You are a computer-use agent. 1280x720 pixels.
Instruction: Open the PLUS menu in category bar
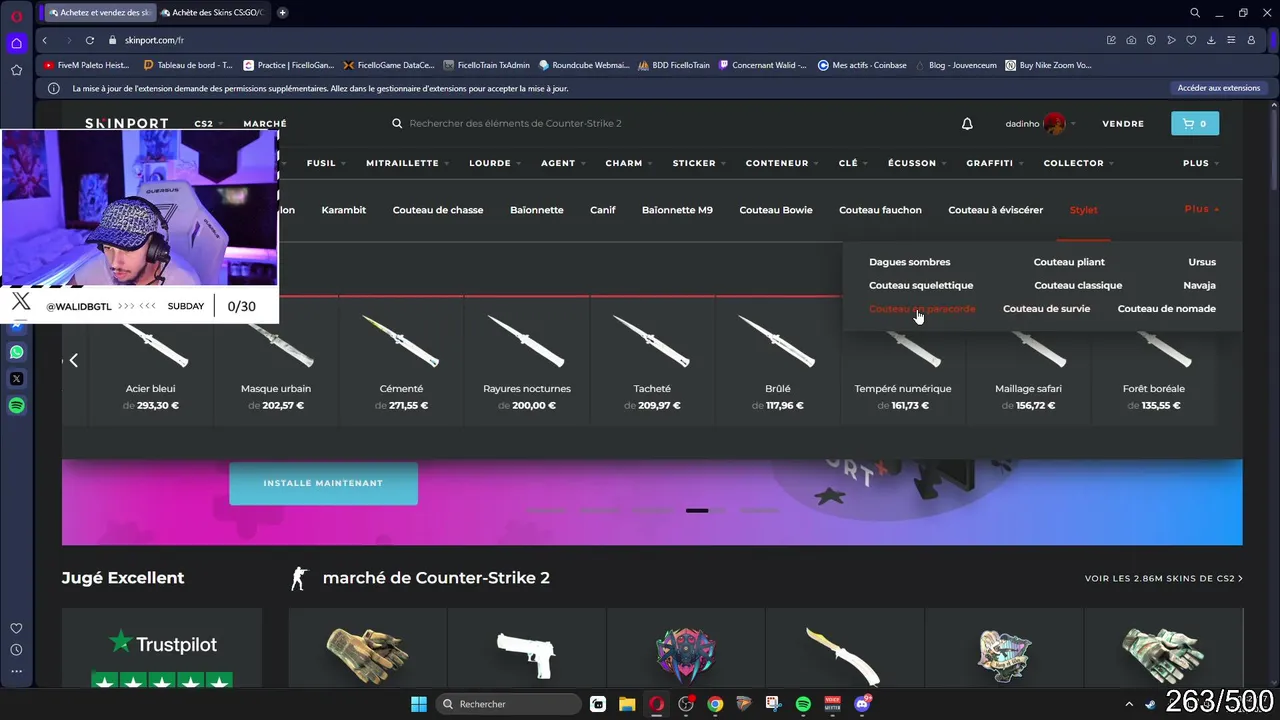[x=1200, y=163]
